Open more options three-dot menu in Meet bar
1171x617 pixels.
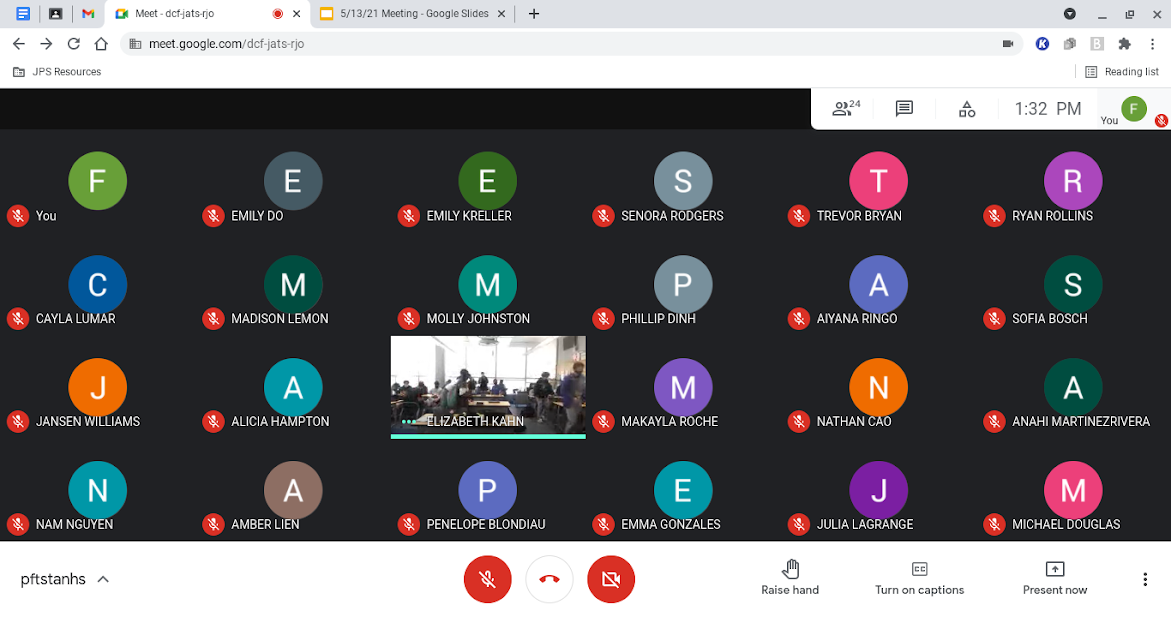[1145, 579]
